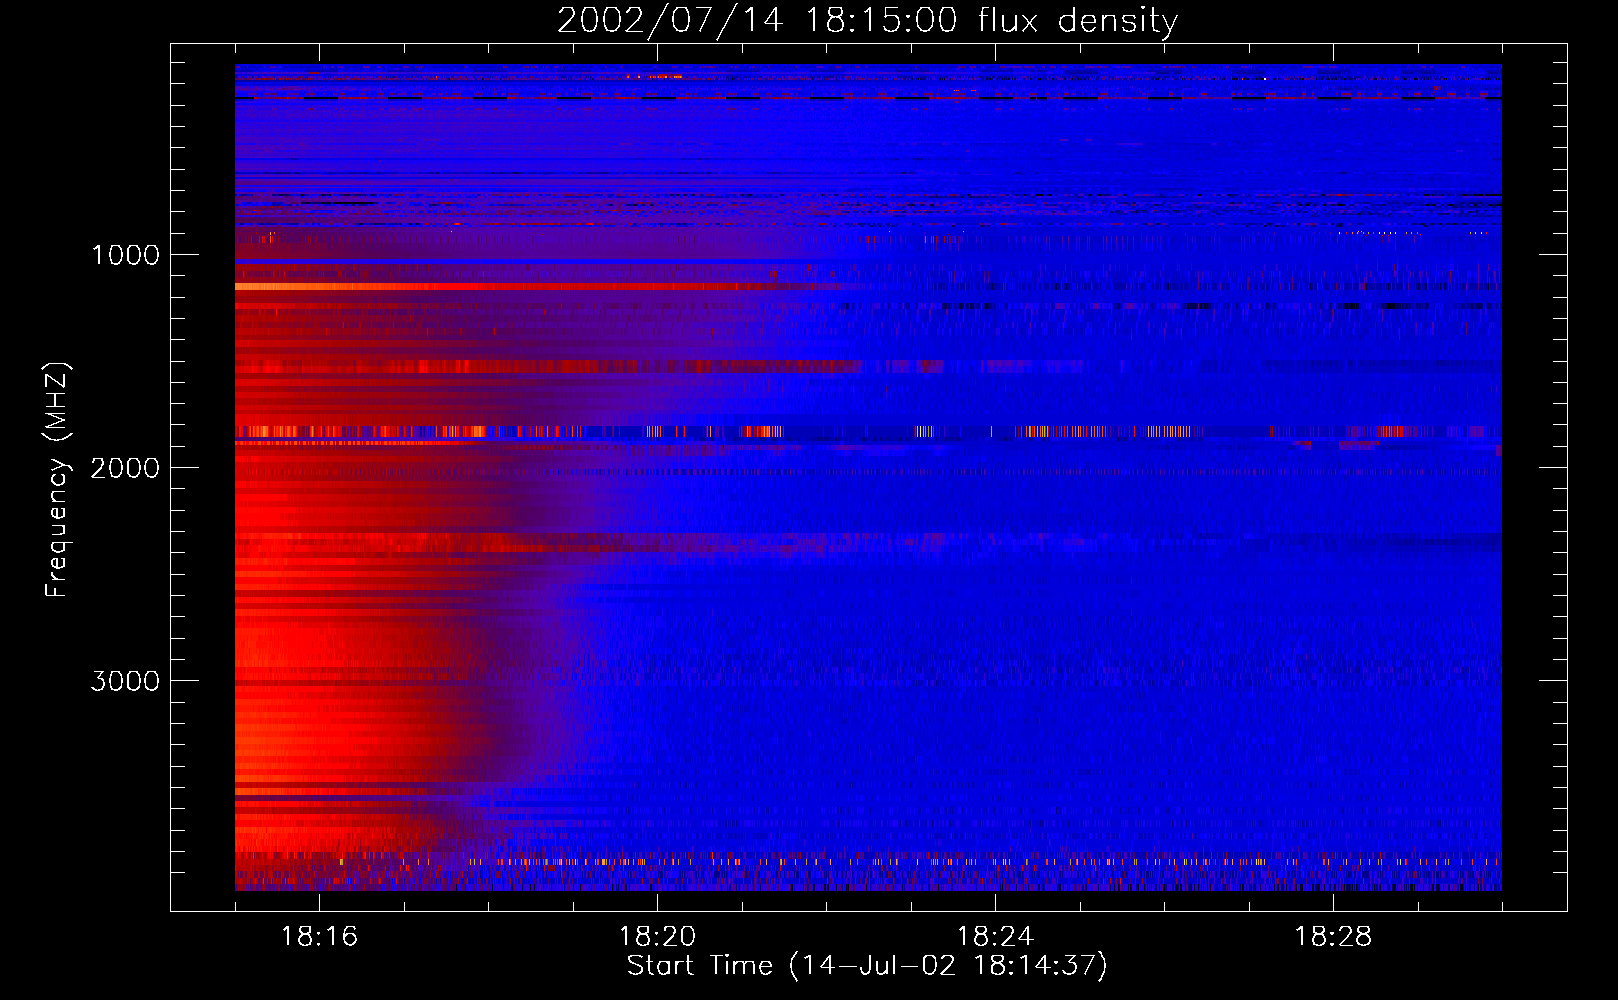
Task: Click the 18:28 time tick label
Action: [1333, 937]
